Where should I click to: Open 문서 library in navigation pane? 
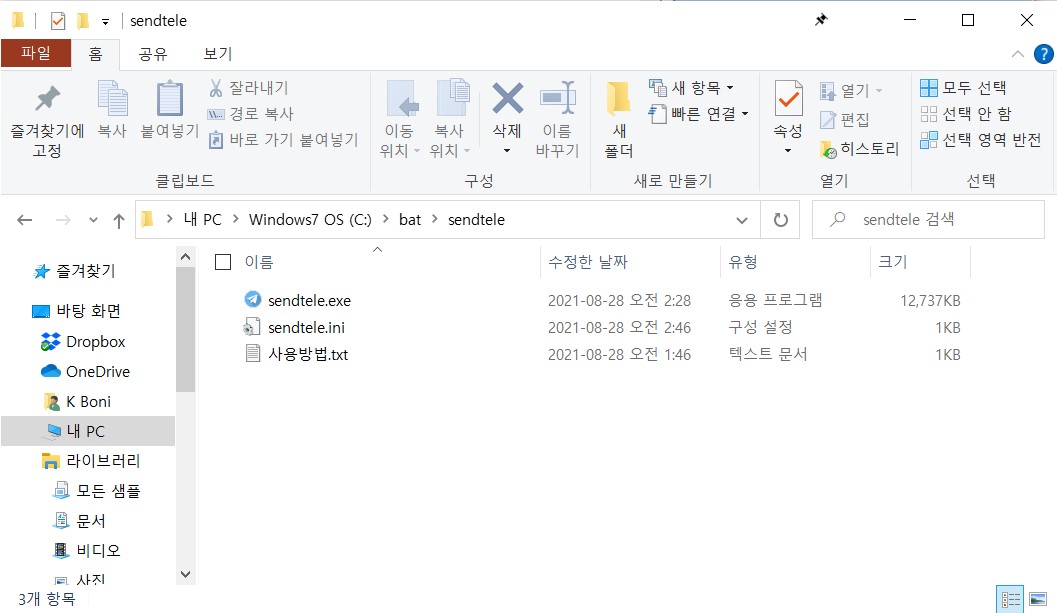pos(90,521)
